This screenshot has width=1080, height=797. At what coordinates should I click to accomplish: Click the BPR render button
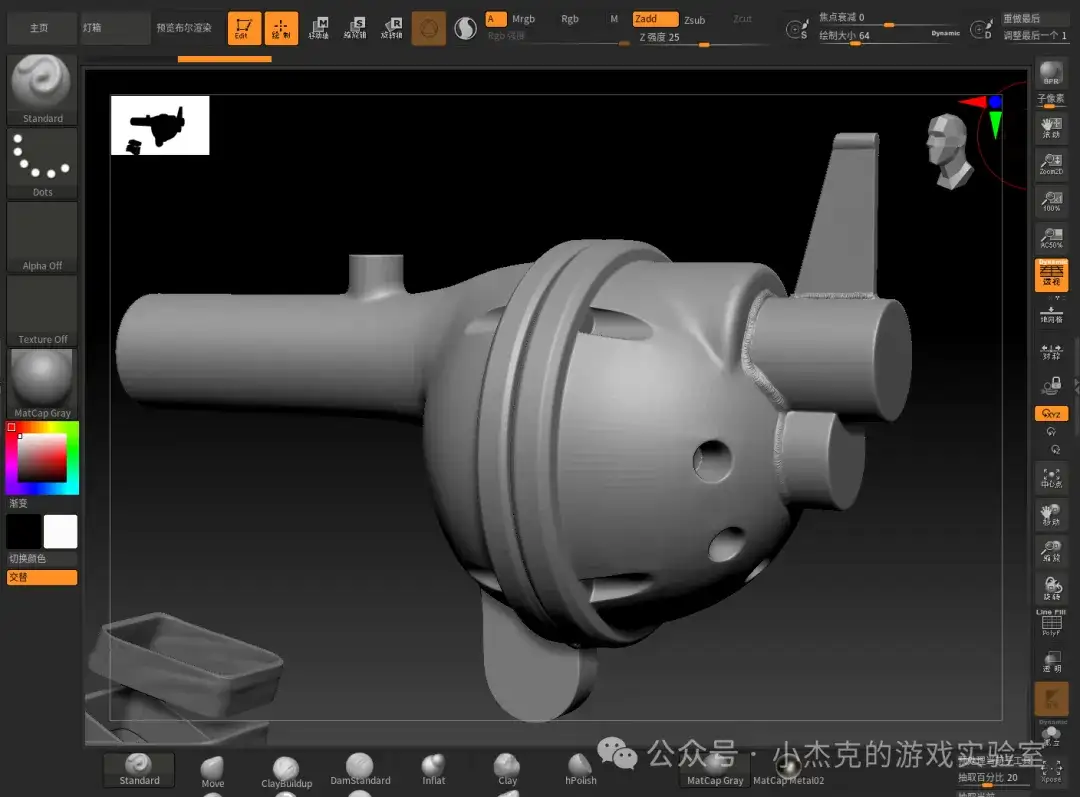[1051, 73]
